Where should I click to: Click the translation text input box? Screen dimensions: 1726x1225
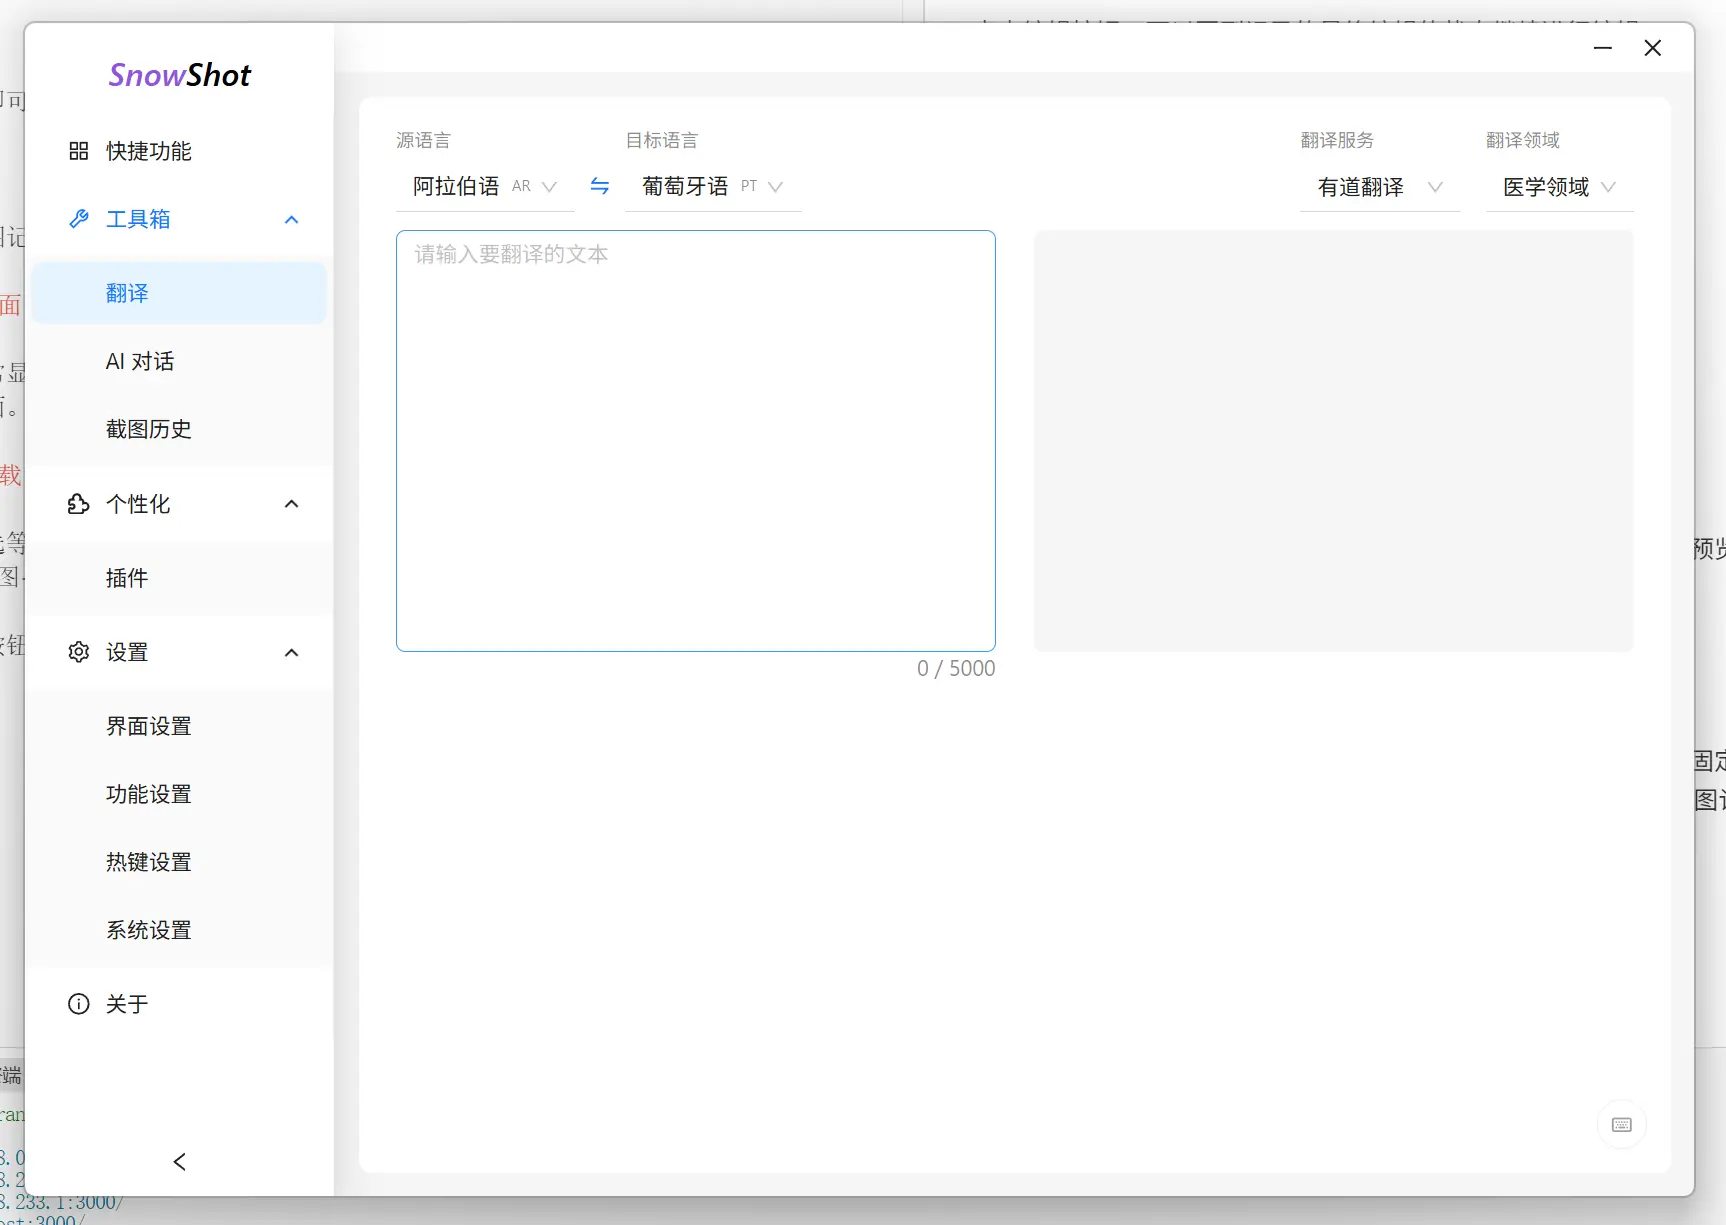click(695, 440)
